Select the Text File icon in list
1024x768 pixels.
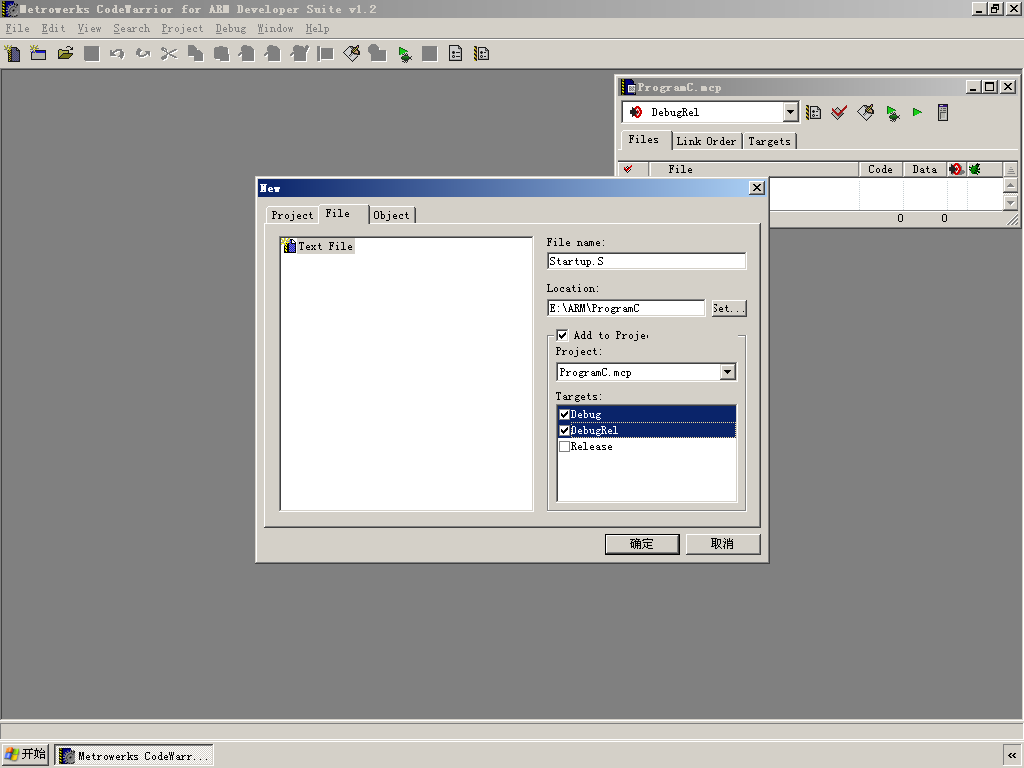(x=289, y=246)
